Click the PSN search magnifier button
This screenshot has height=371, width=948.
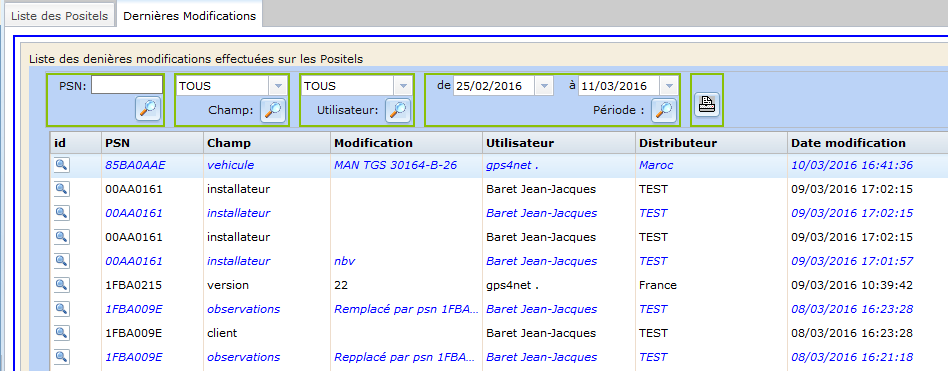(x=148, y=109)
